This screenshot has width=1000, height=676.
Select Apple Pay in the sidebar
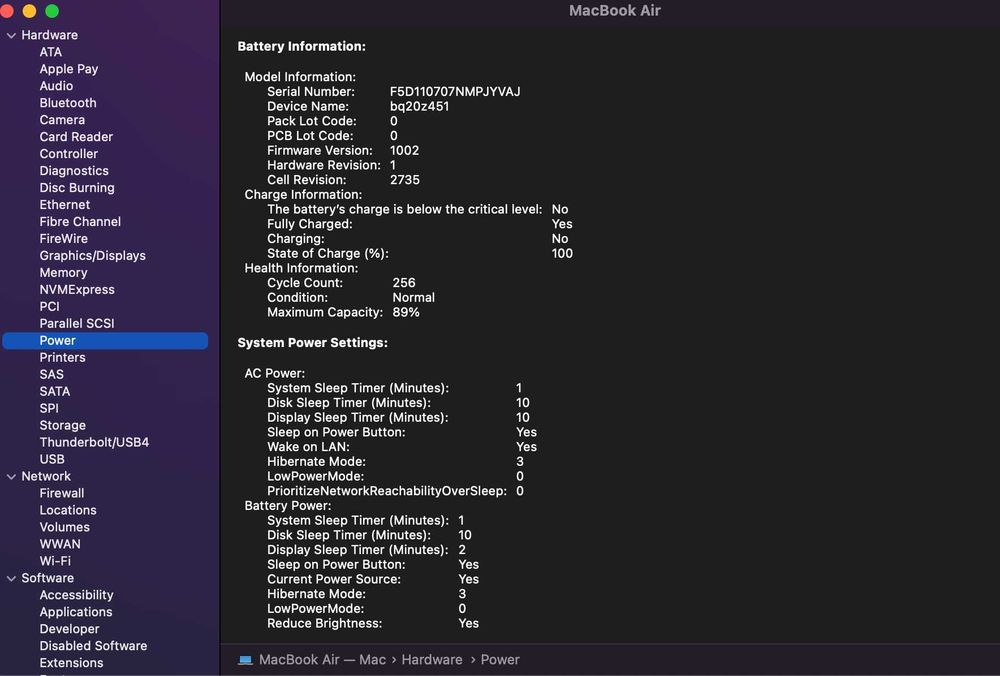(69, 69)
